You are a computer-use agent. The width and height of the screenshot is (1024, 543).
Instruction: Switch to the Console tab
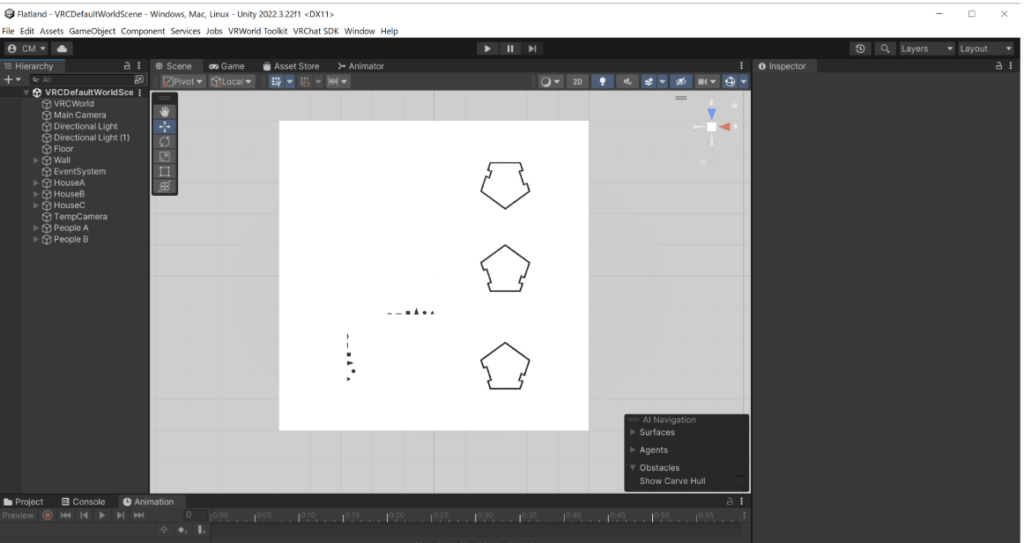[x=83, y=502]
